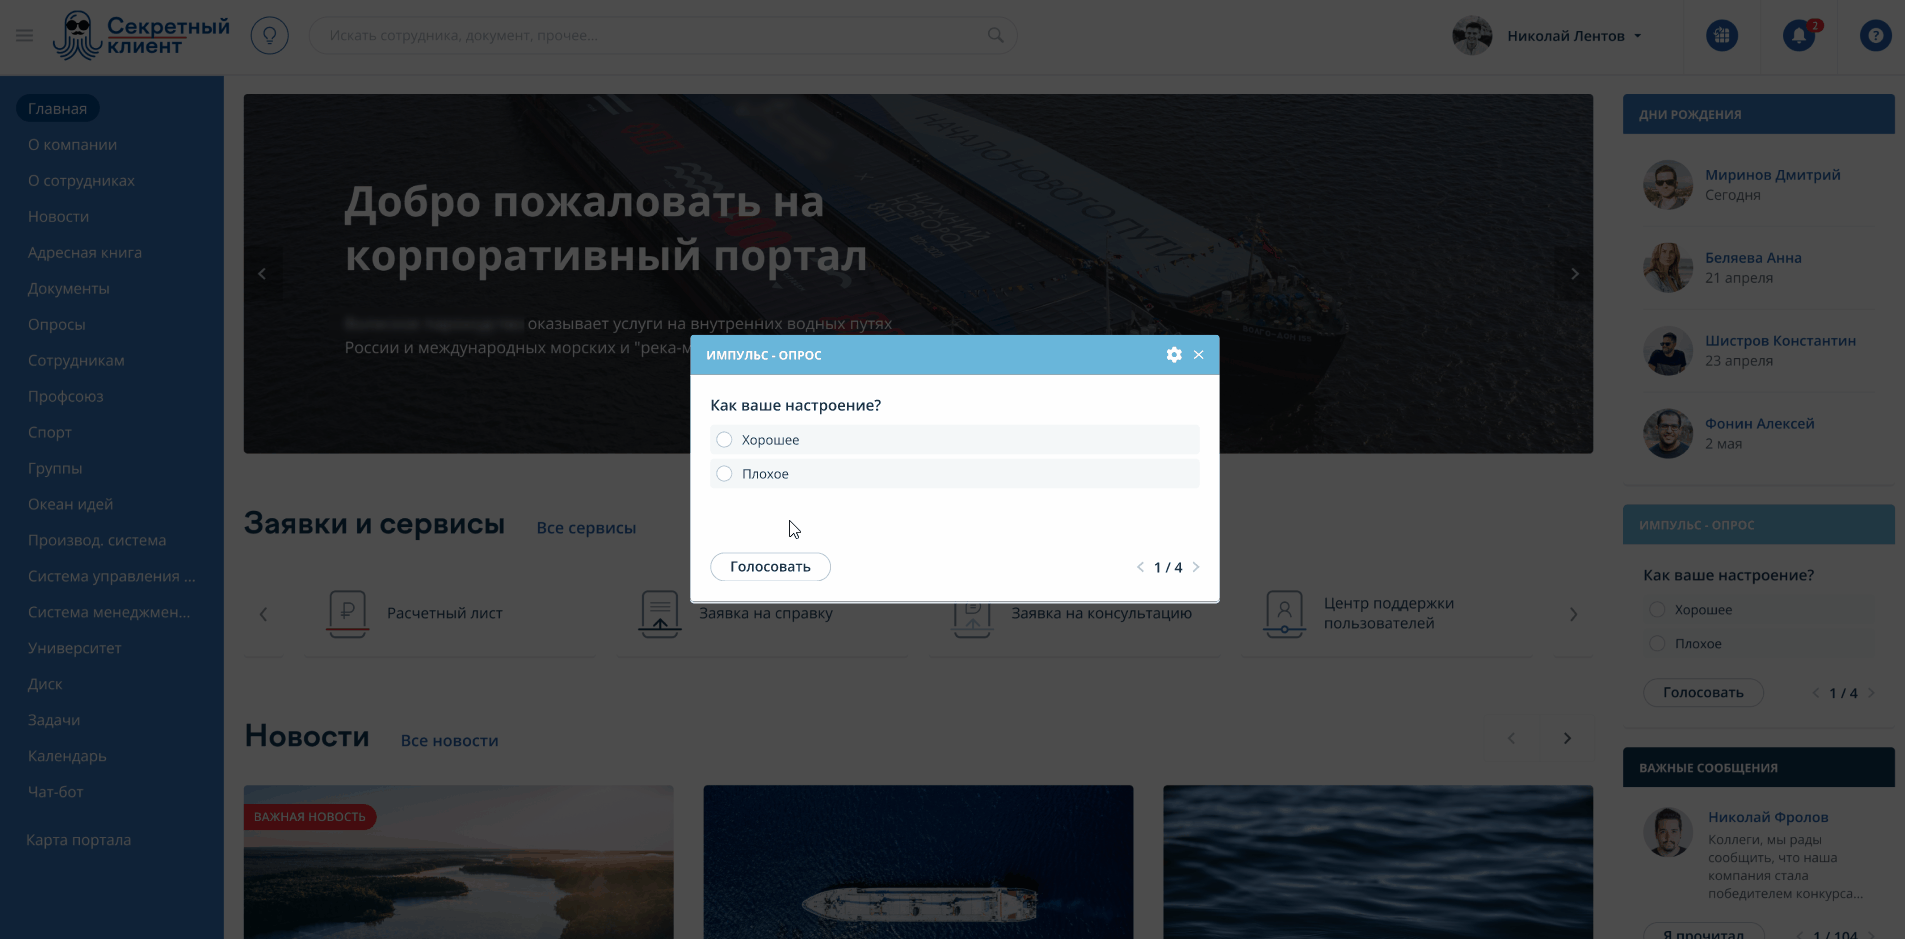Open Опросы menu item
Viewport: 1905px width, 939px height.
tap(57, 324)
